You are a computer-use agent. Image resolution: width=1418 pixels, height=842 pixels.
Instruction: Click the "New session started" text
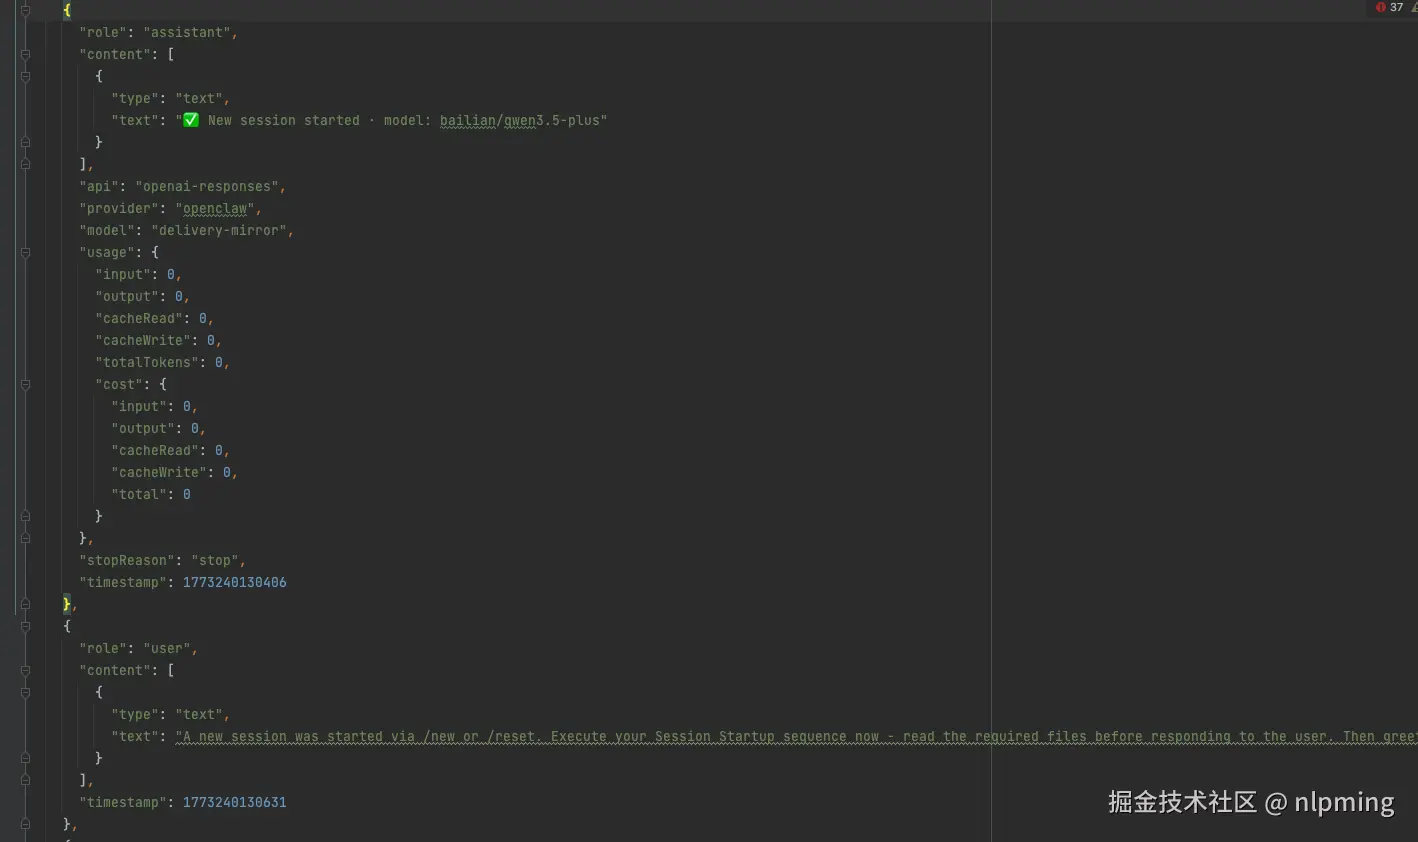[284, 121]
